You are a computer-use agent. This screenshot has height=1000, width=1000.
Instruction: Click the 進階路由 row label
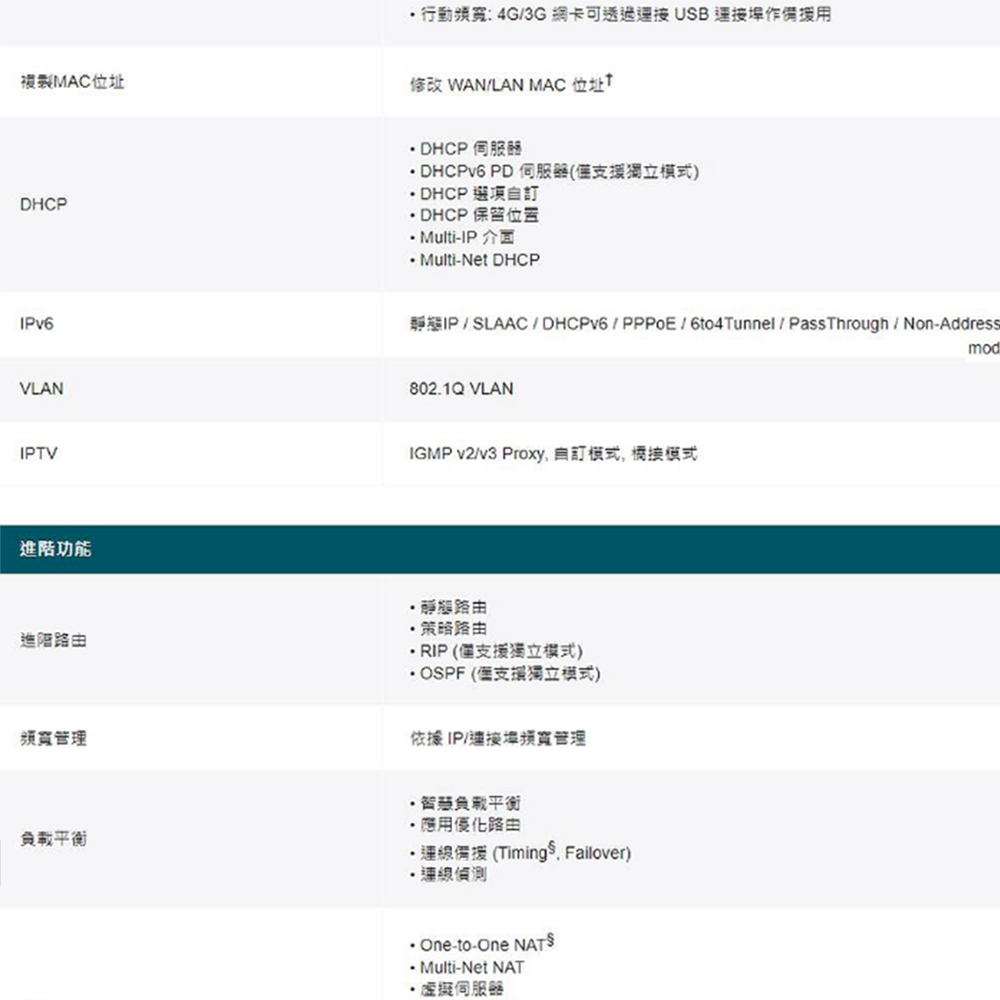pyautogui.click(x=53, y=640)
